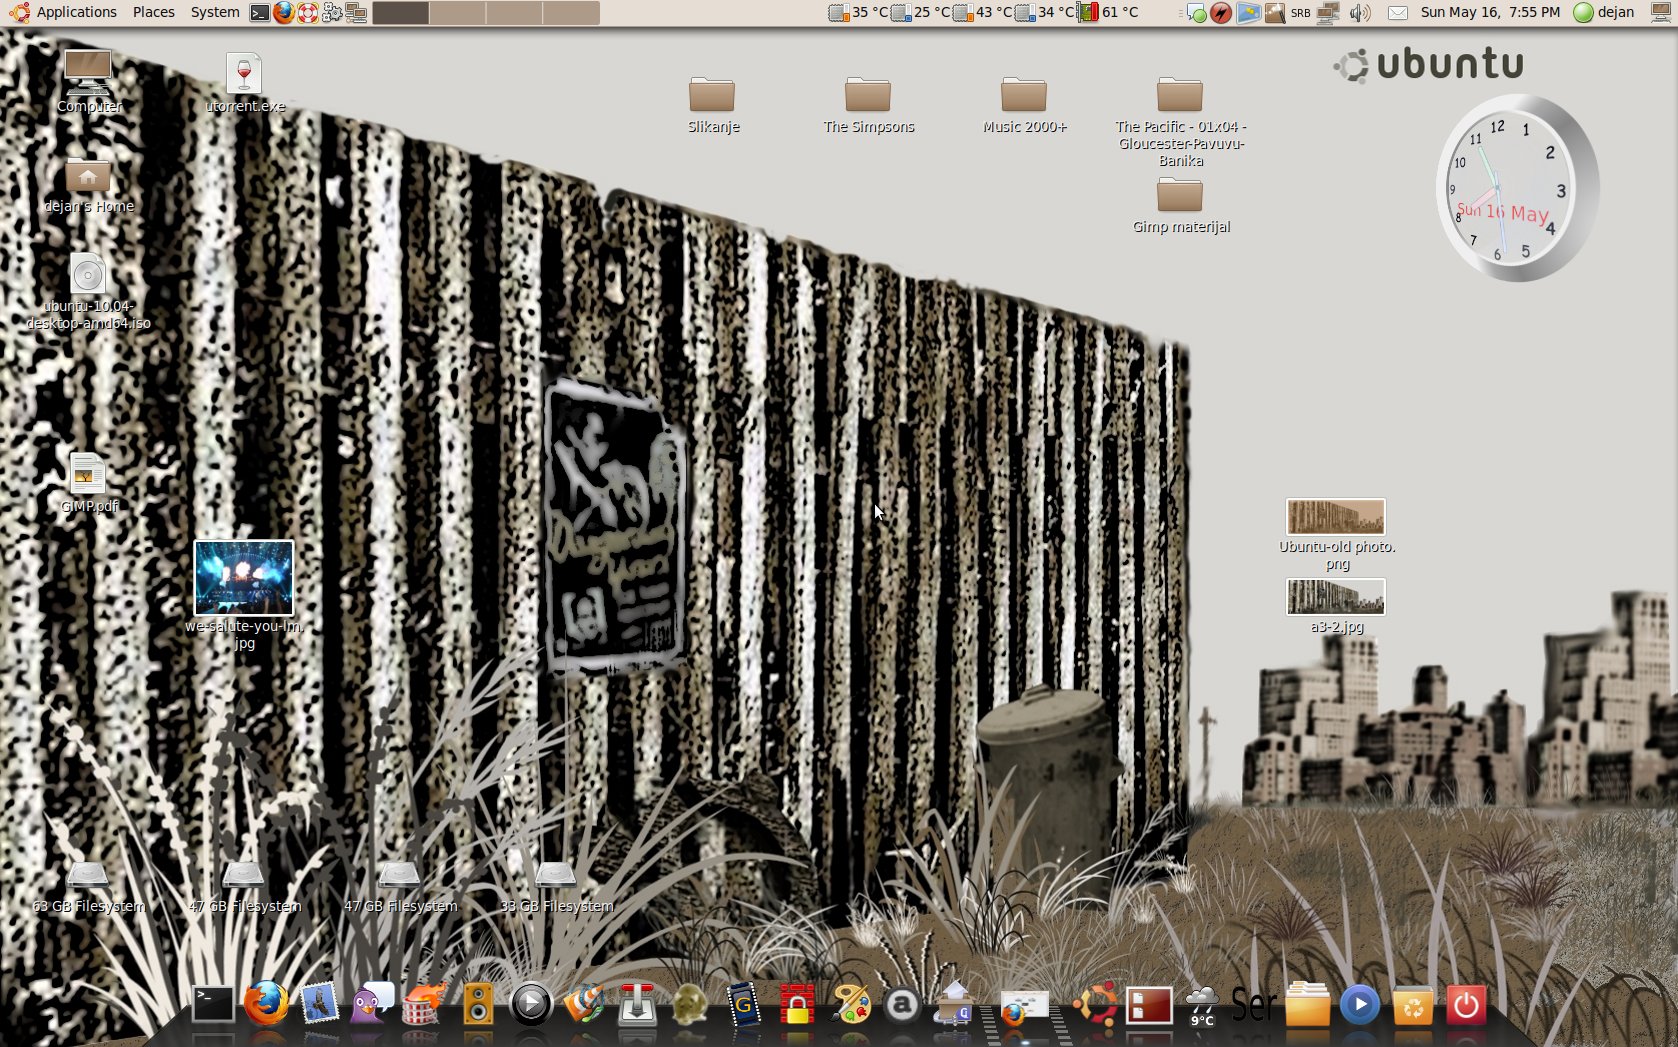Open the bird stamp mail icon in the dock
This screenshot has width=1678, height=1047.
click(x=319, y=1003)
